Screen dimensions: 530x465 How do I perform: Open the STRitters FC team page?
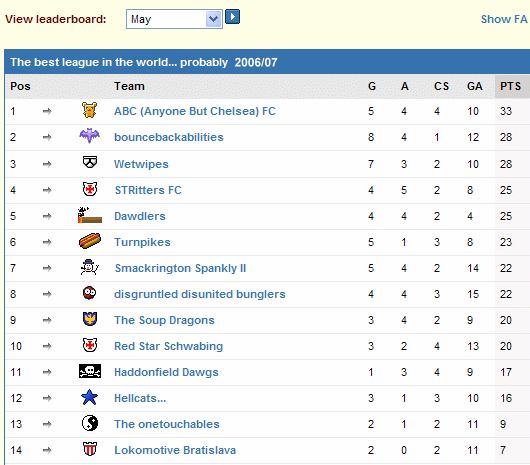(x=148, y=190)
